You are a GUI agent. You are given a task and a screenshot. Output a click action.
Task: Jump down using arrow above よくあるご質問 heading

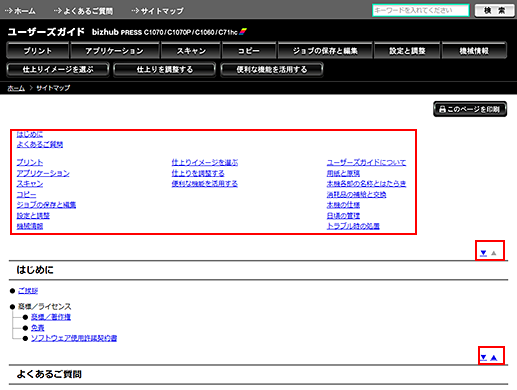click(x=483, y=358)
